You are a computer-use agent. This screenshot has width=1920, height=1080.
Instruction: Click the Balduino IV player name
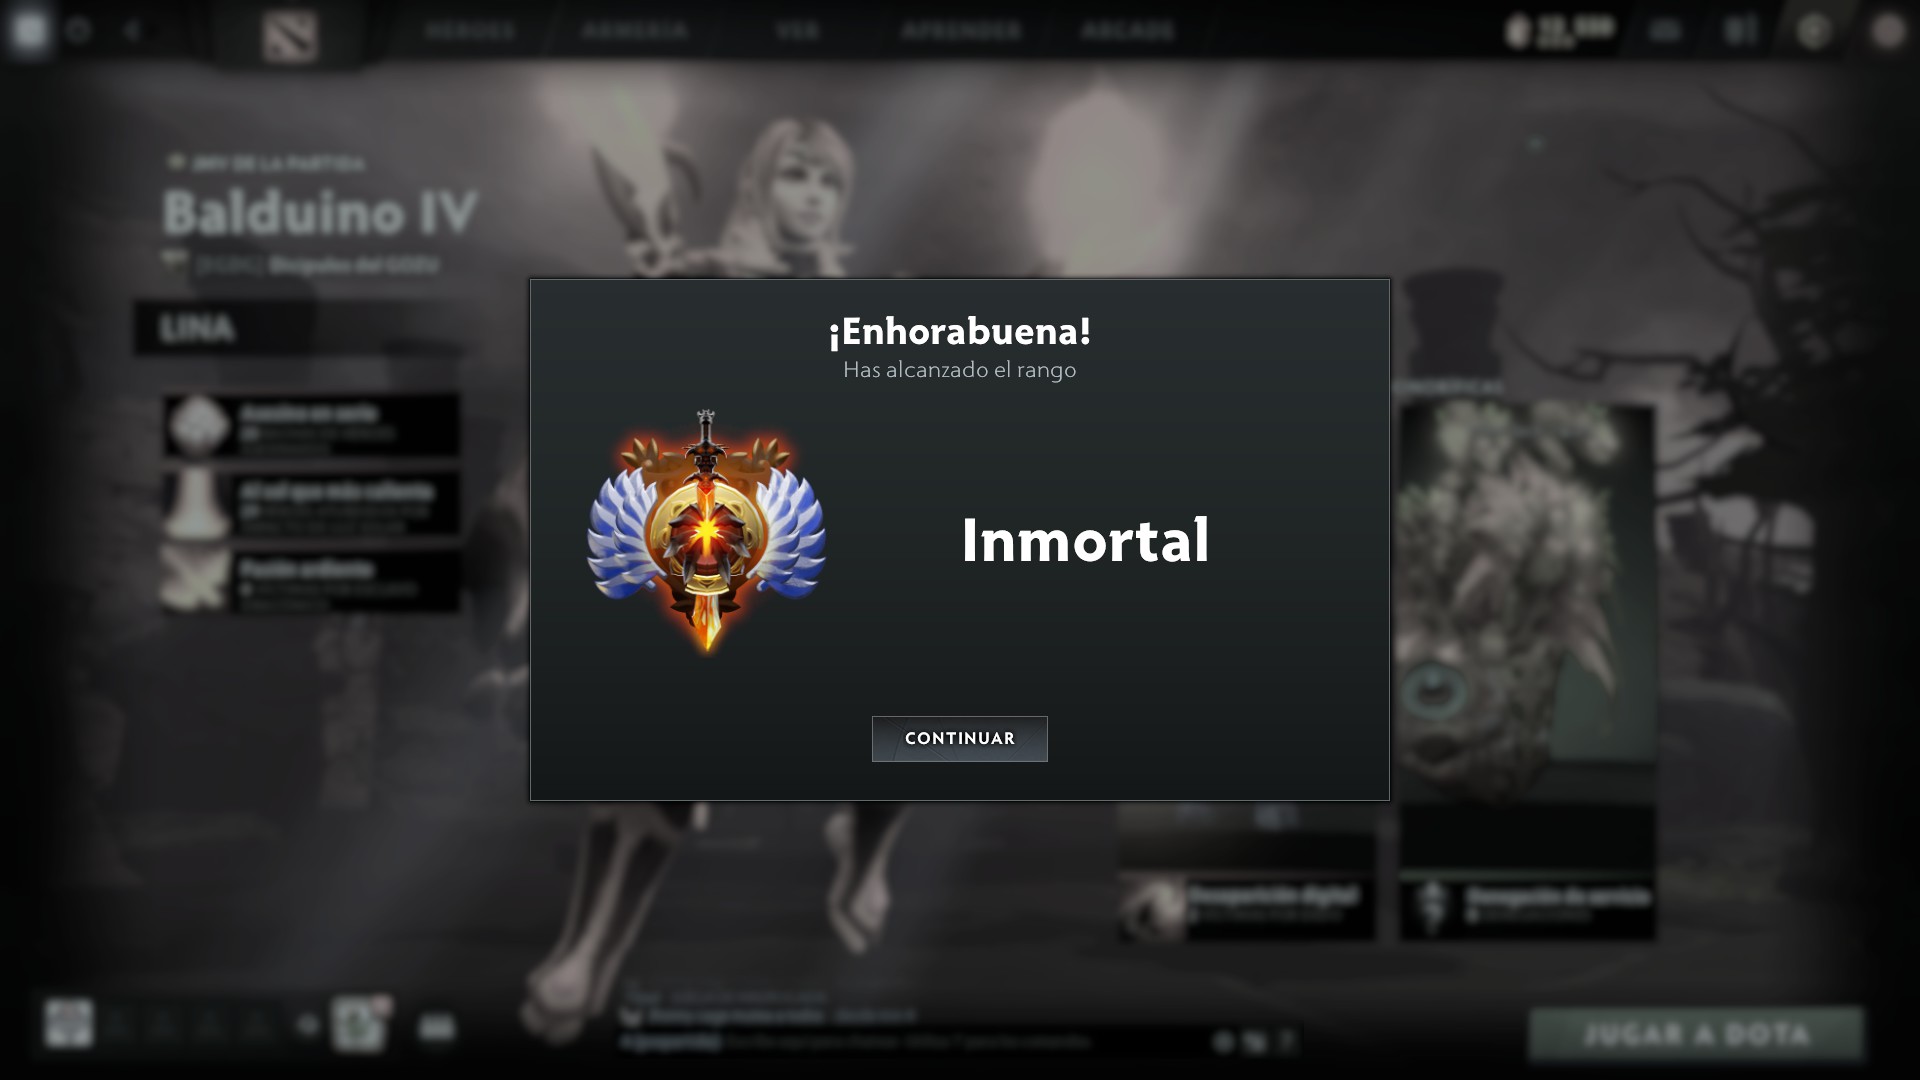(x=319, y=212)
